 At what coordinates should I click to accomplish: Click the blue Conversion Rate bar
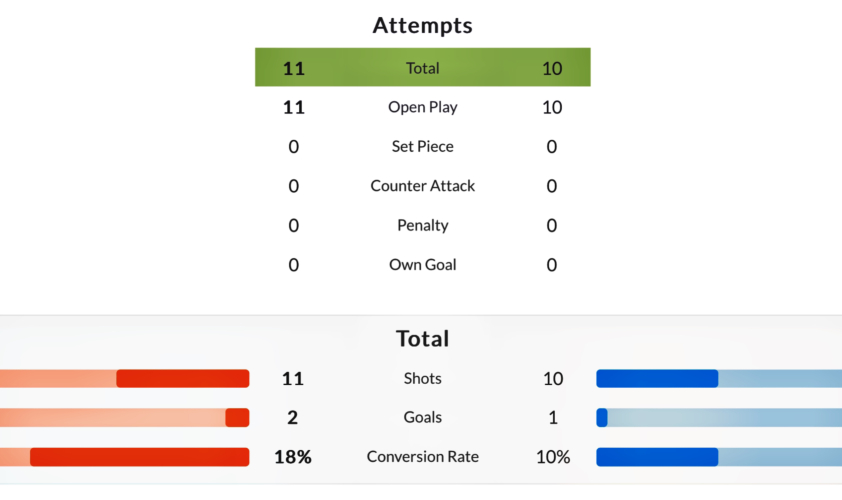[x=657, y=457]
